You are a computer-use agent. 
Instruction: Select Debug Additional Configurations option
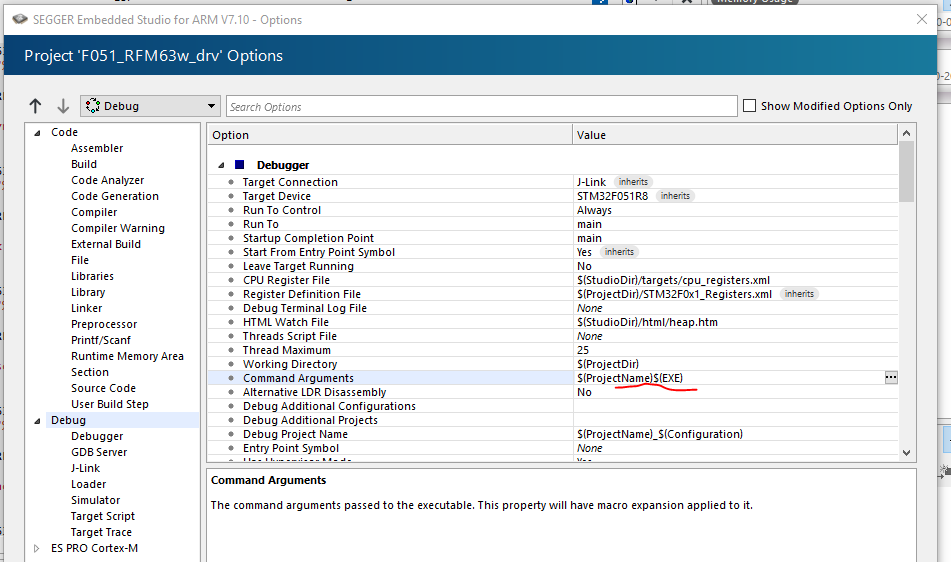coord(329,406)
